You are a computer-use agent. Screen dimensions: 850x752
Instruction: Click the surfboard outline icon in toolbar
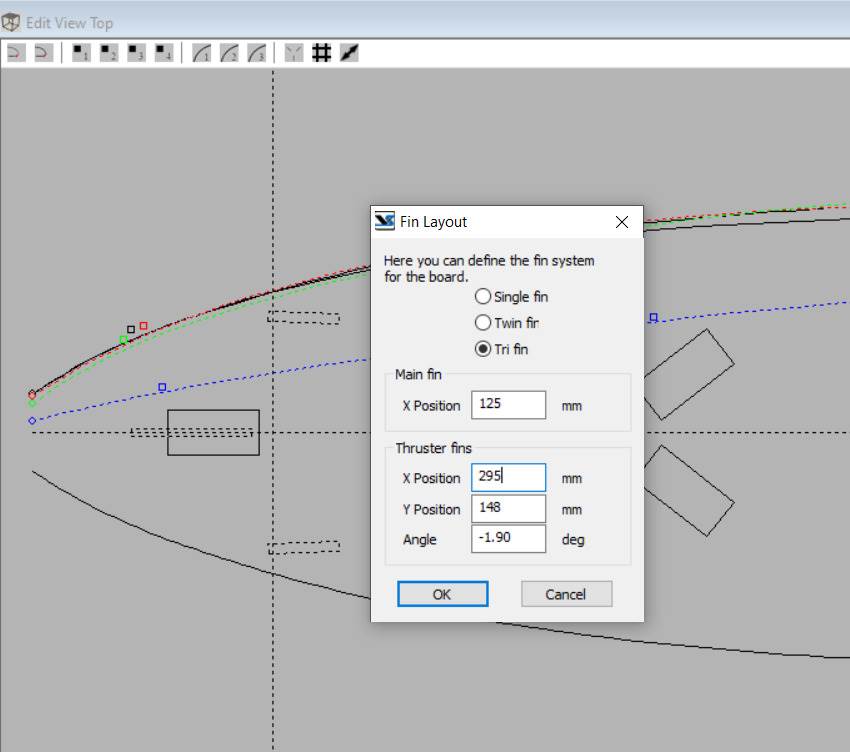click(x=348, y=53)
